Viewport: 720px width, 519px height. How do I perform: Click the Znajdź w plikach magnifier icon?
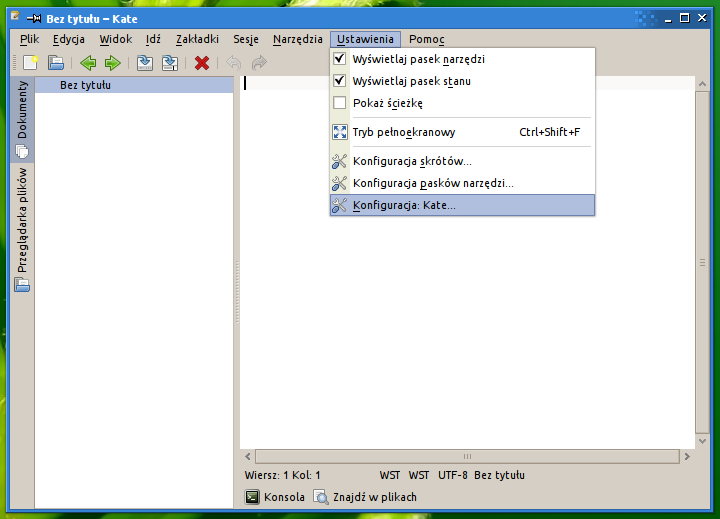(x=321, y=497)
